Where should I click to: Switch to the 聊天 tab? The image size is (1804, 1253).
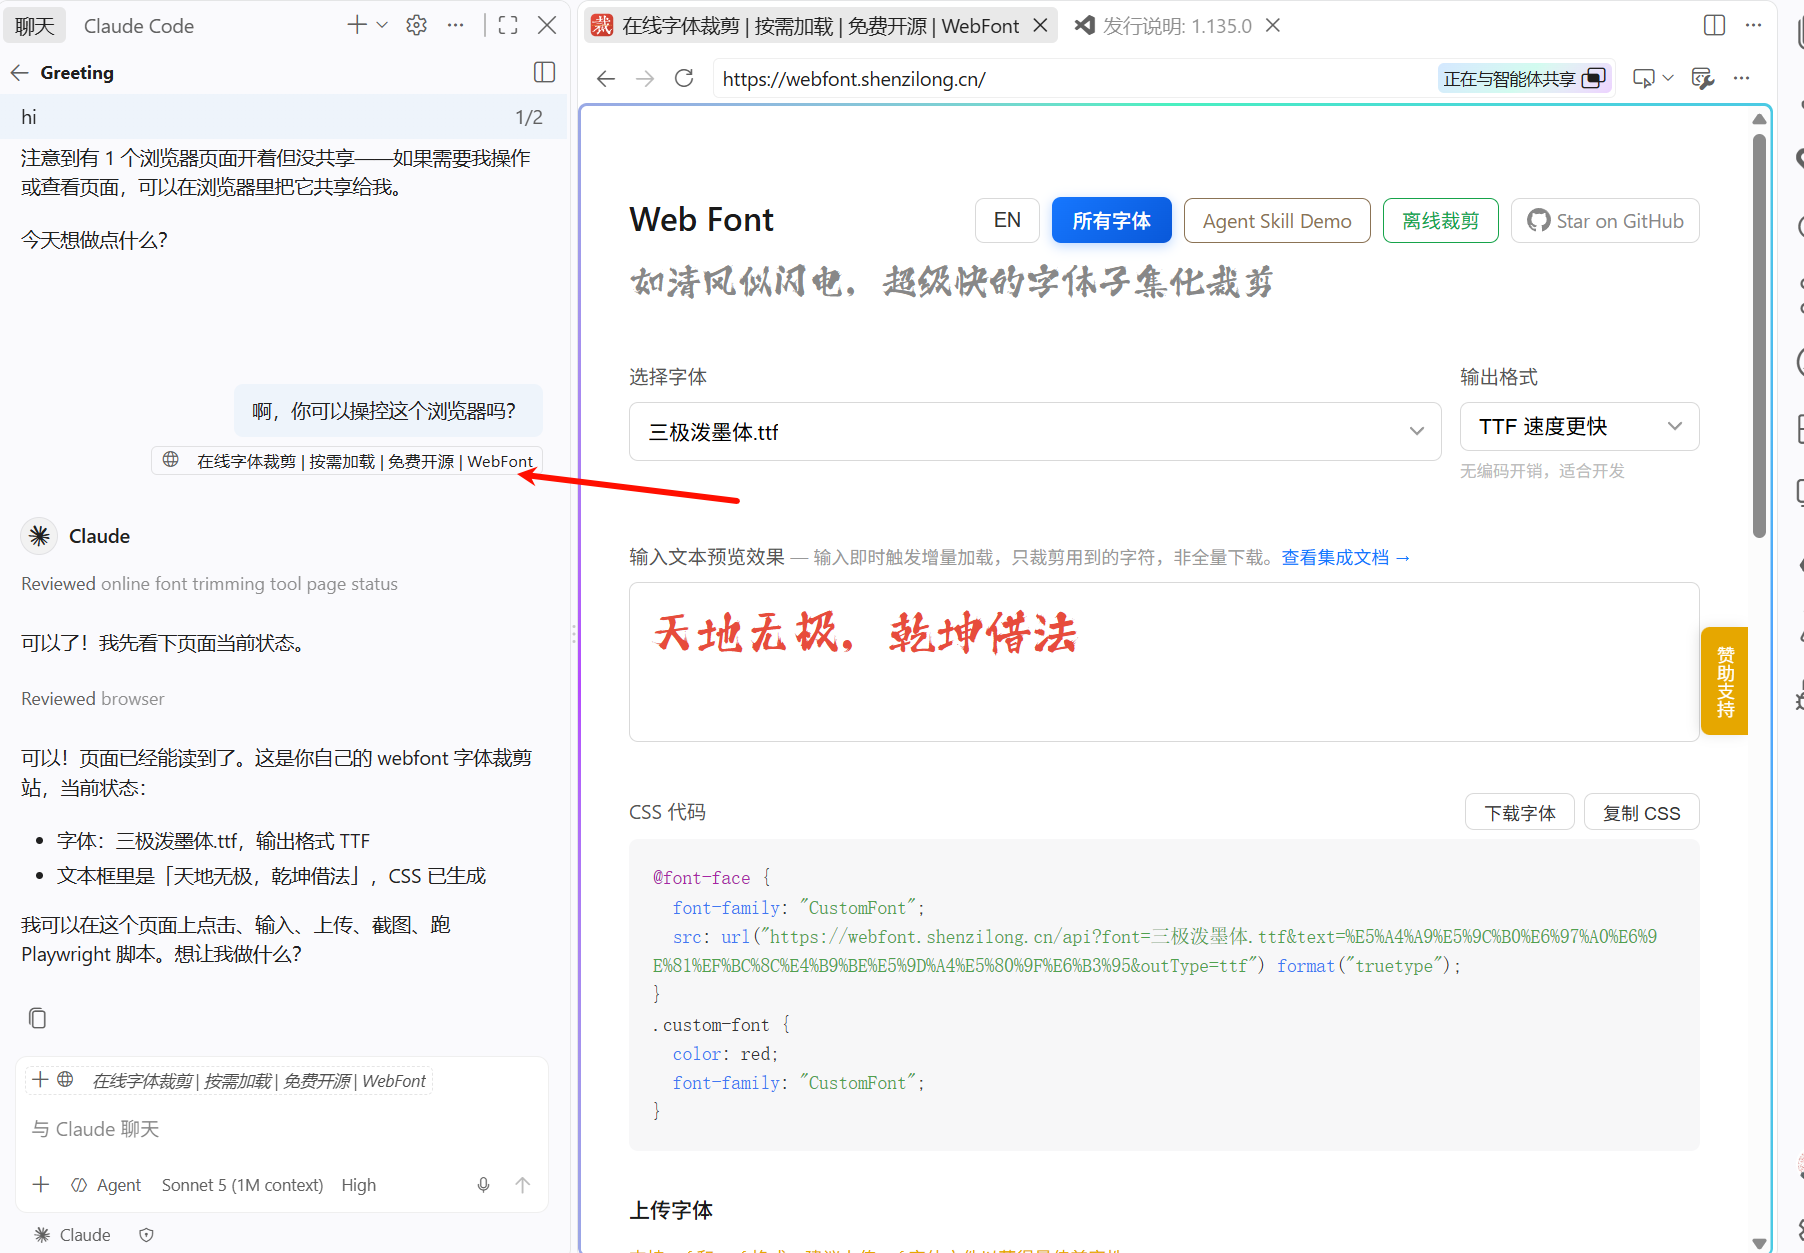[35, 25]
